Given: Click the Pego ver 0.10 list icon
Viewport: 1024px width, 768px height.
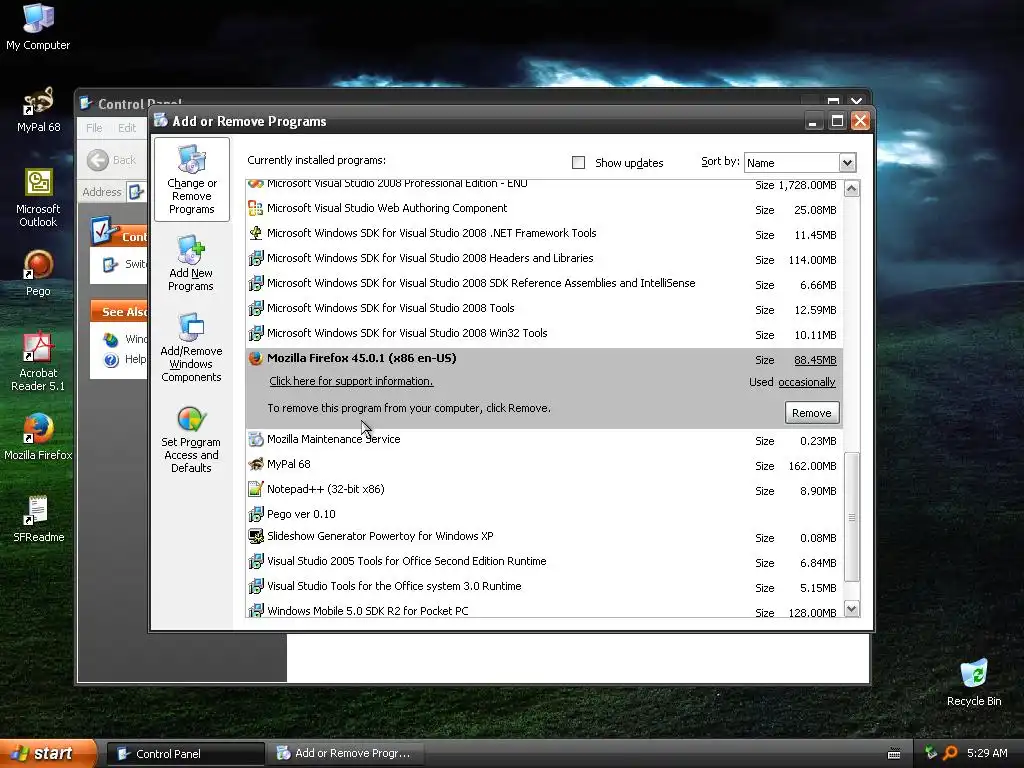Looking at the screenshot, I should pos(255,514).
